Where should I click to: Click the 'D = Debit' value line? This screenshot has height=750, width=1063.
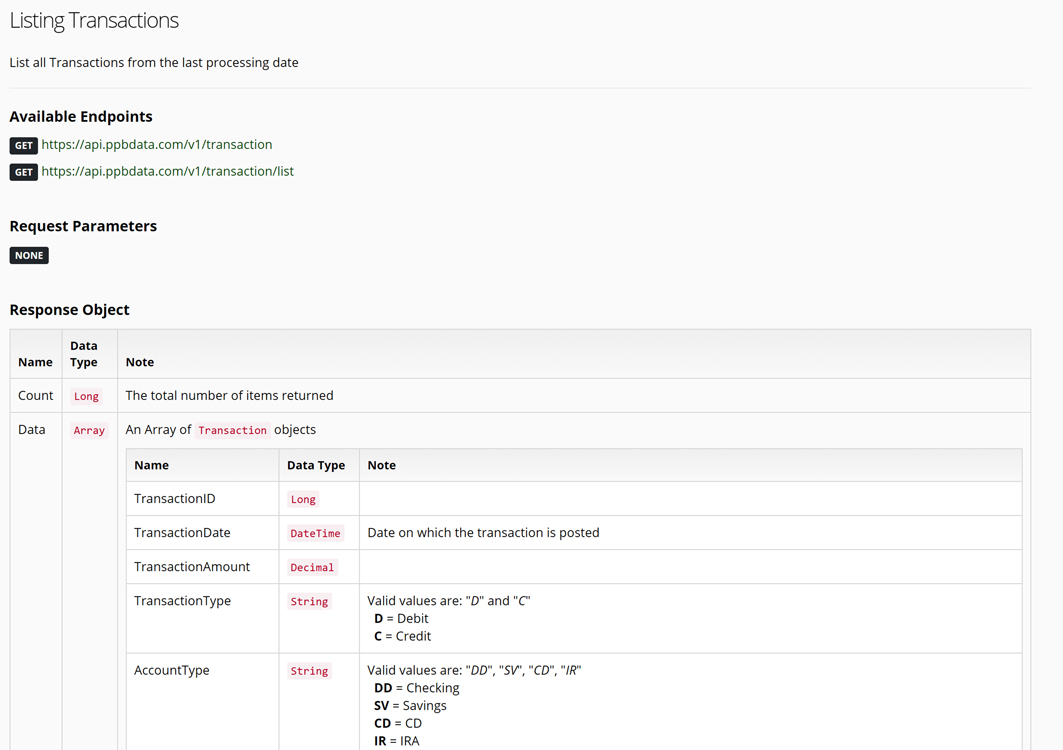[x=401, y=618]
